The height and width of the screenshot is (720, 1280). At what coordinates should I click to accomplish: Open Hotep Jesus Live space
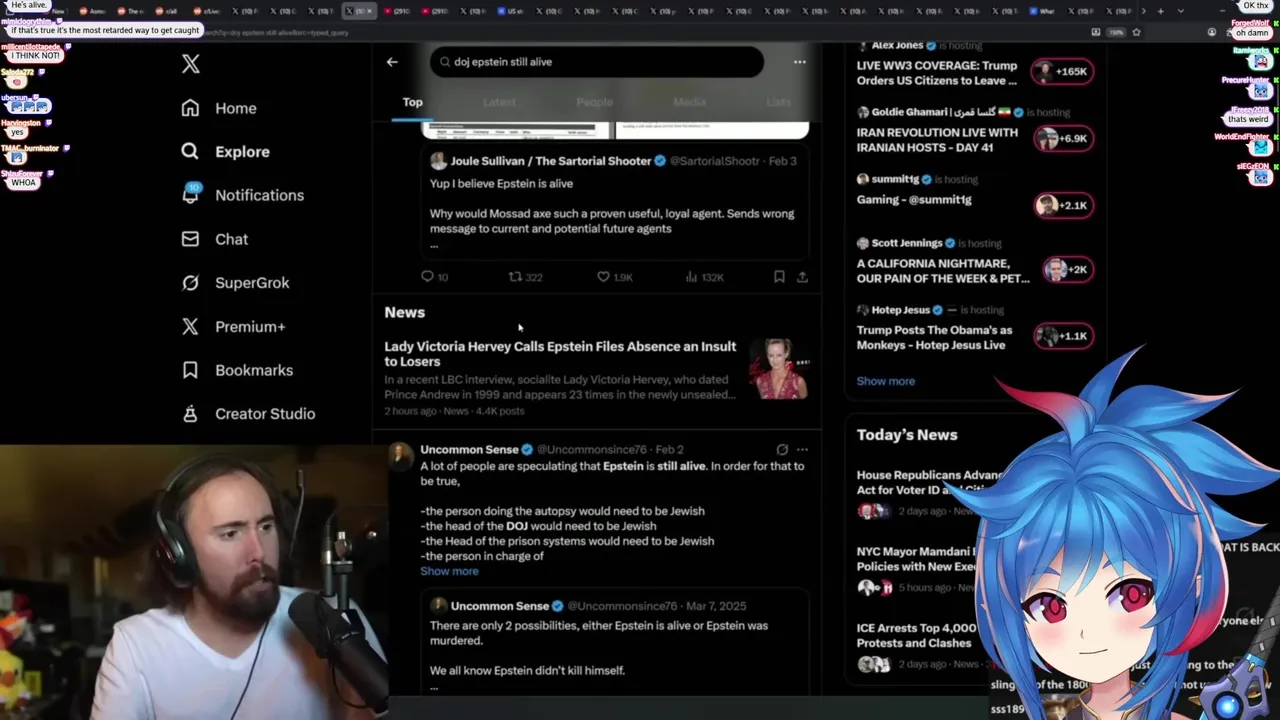(934, 337)
